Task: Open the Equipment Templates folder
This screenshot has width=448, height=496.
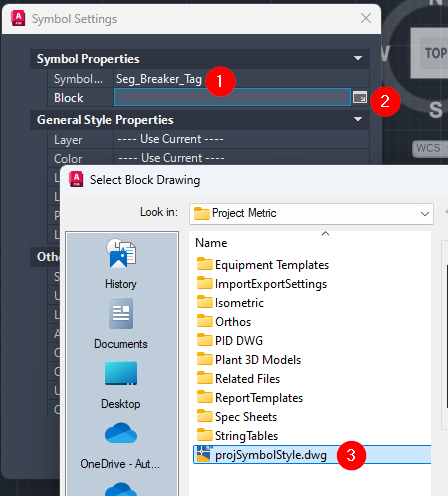Action: click(272, 265)
